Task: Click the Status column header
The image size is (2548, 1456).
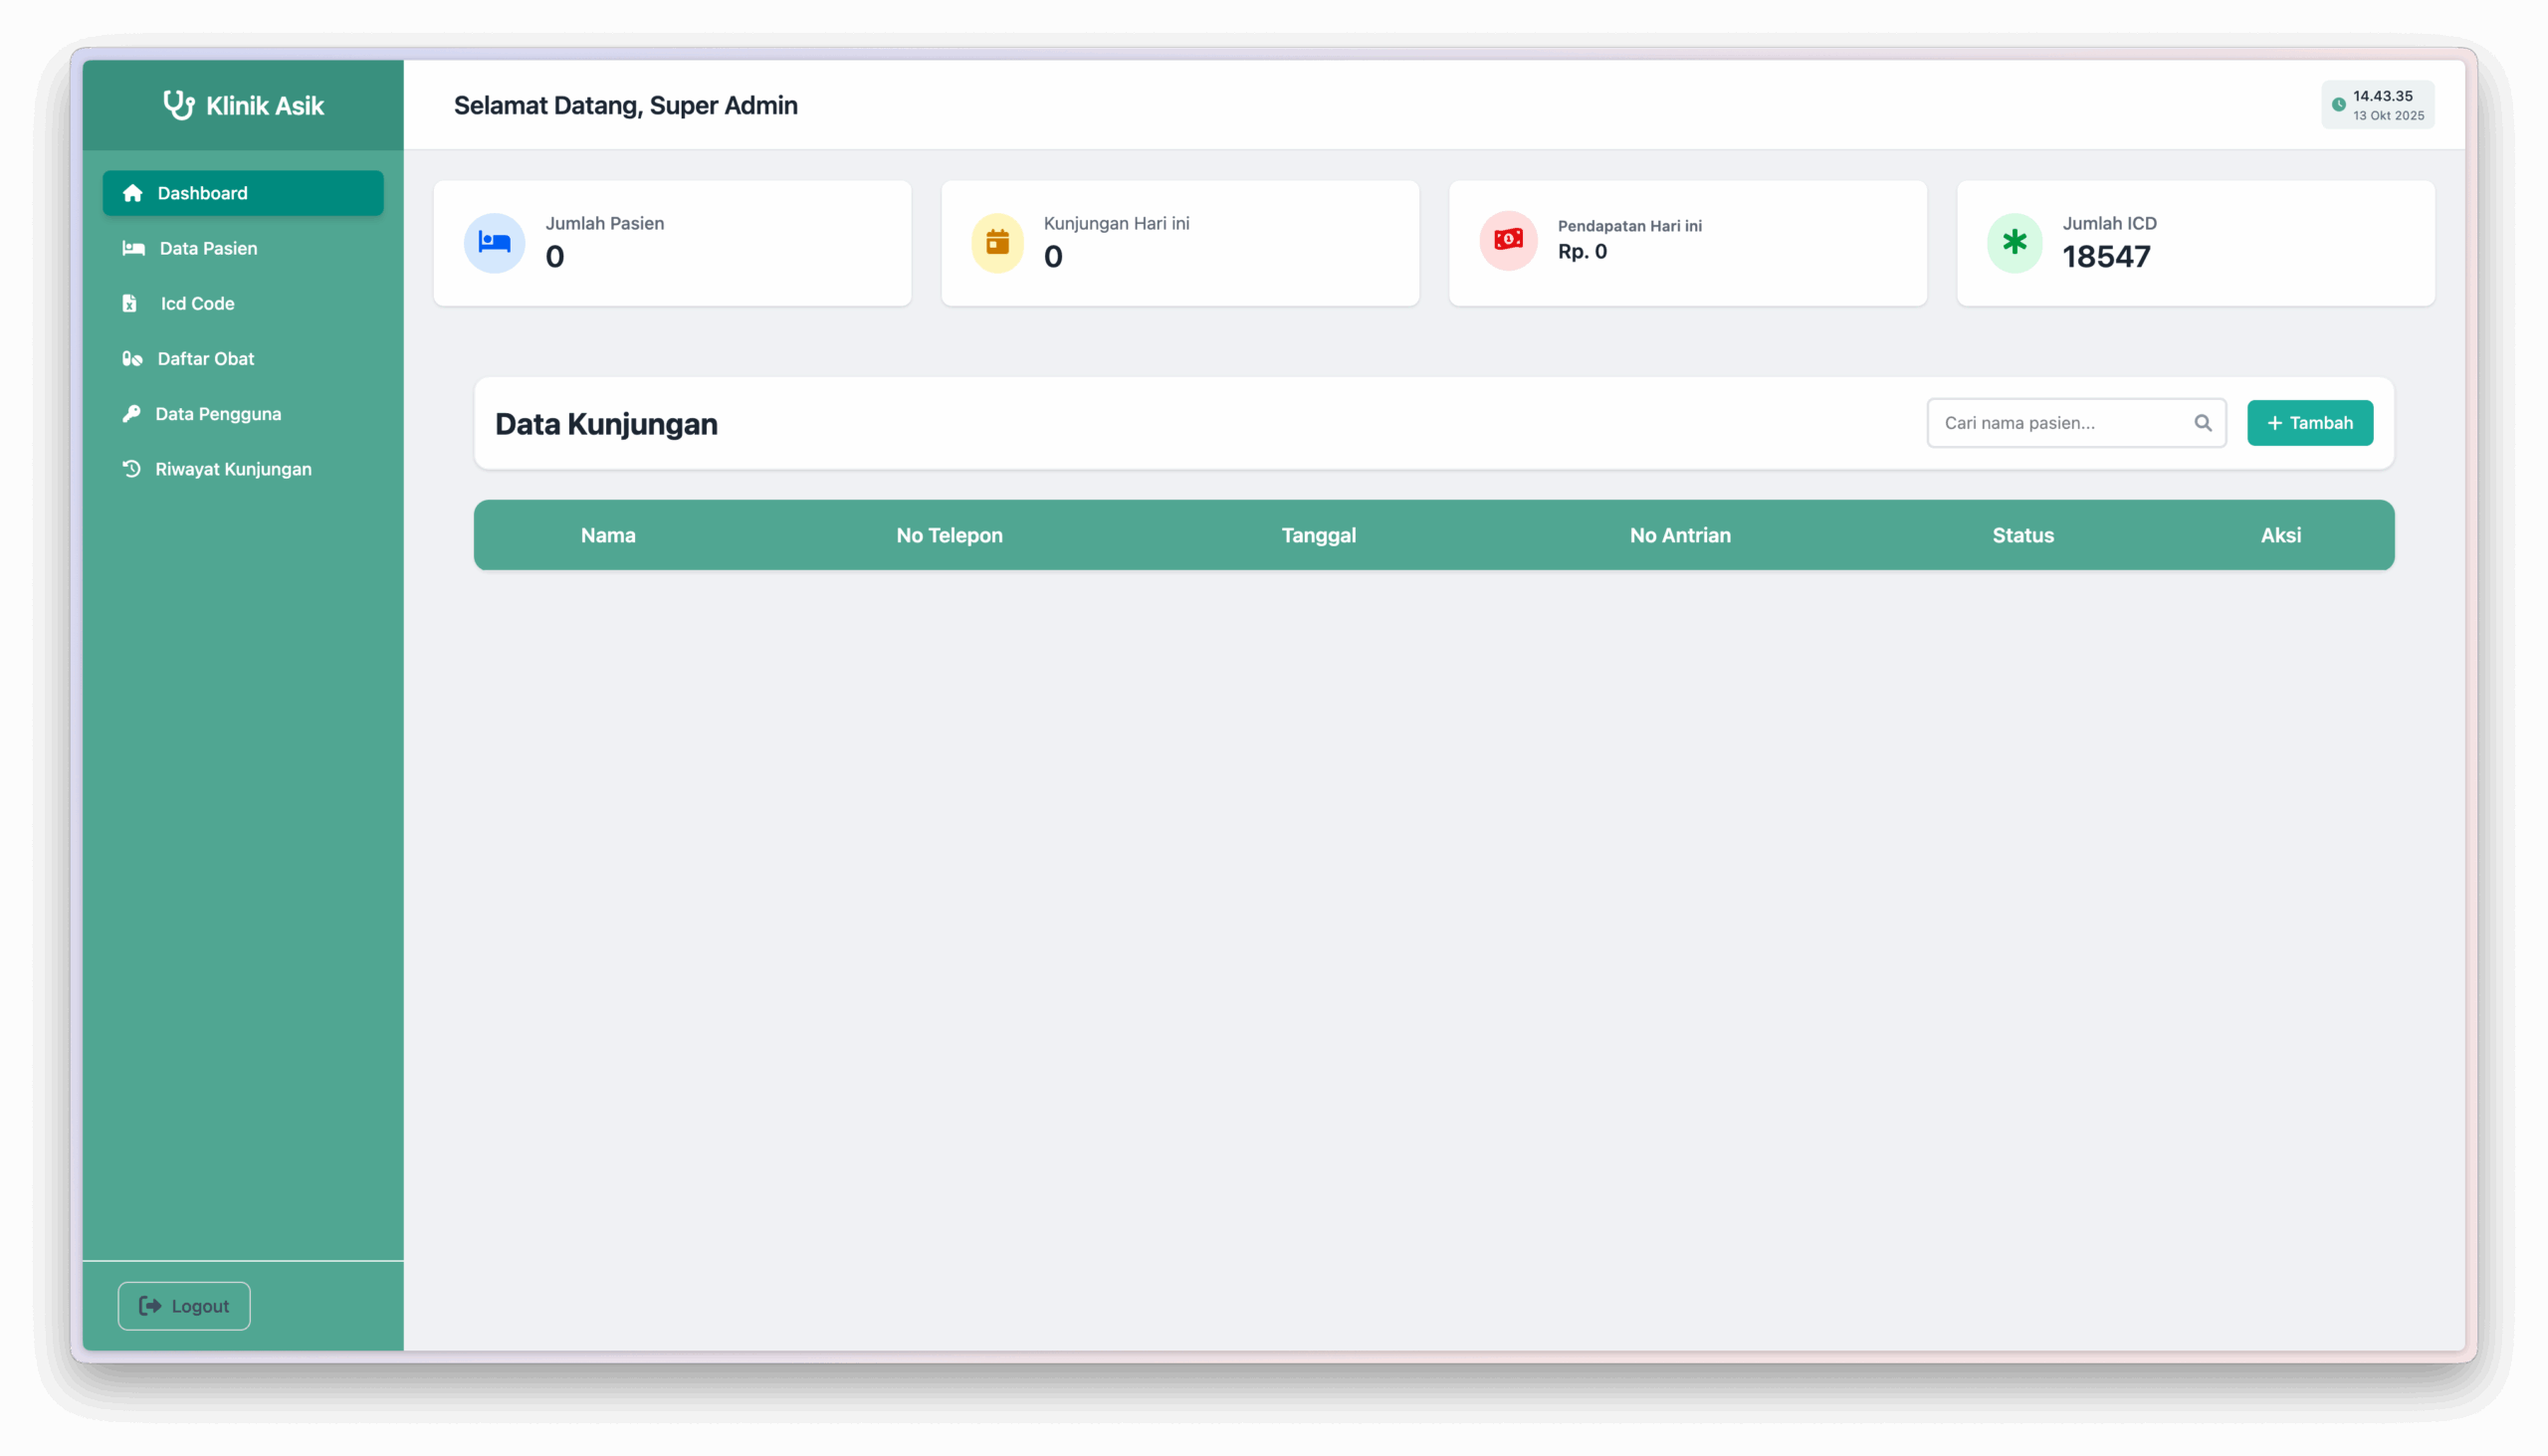Action: pyautogui.click(x=2022, y=535)
